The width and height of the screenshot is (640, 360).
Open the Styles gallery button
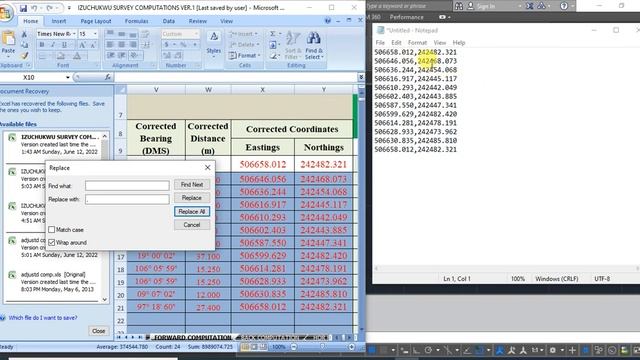pos(213,43)
